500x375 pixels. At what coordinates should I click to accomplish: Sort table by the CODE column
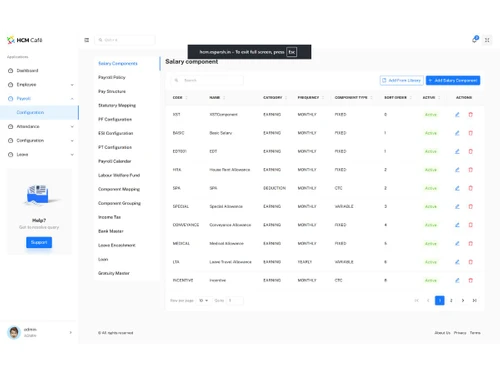(180, 98)
